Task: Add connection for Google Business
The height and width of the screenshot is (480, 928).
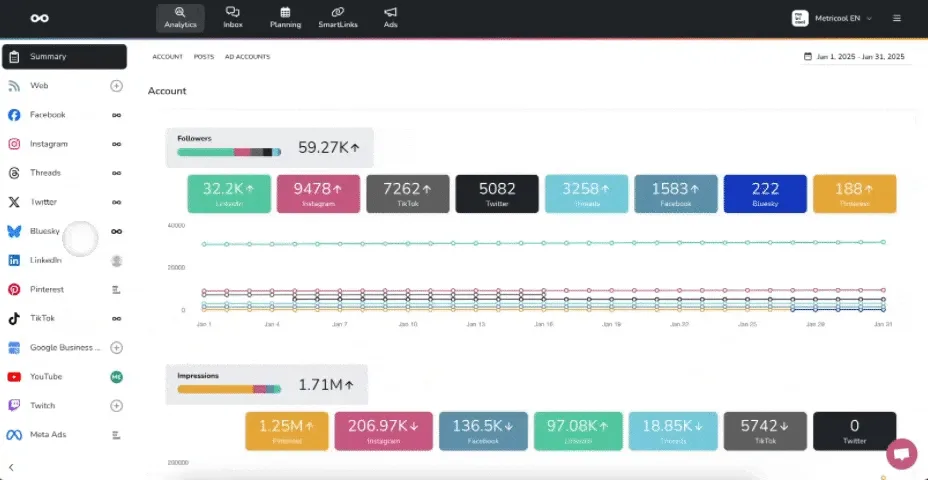Action: click(x=116, y=347)
